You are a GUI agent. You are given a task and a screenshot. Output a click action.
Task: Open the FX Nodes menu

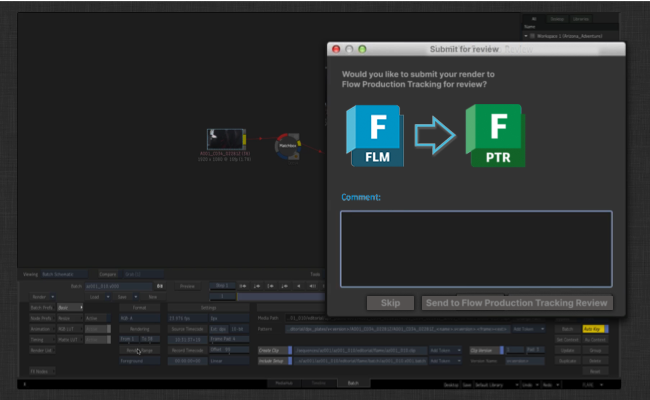(42, 371)
